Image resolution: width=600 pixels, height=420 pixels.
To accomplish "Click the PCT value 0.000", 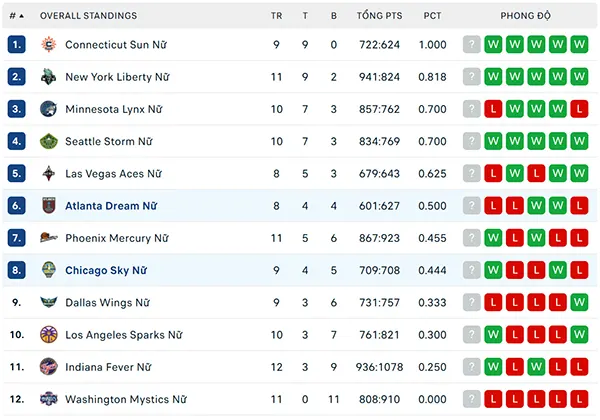I will 432,399.
